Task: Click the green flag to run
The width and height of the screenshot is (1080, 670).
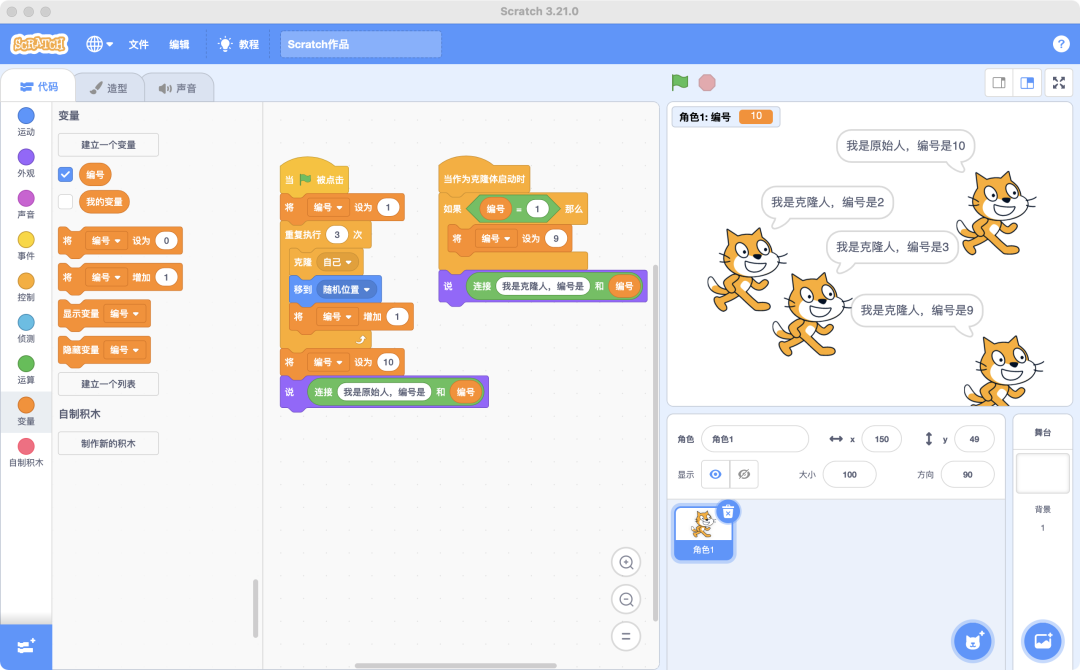Action: tap(680, 83)
